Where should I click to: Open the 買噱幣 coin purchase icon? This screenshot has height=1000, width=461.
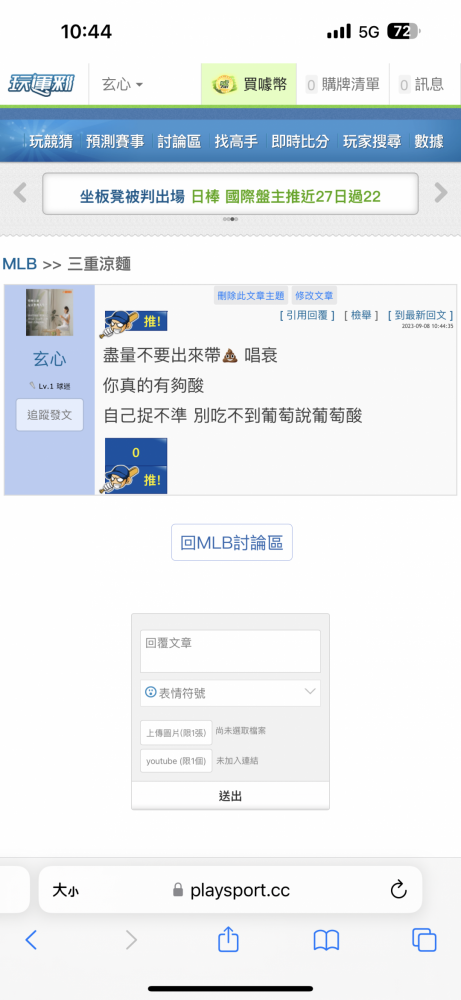(224, 84)
